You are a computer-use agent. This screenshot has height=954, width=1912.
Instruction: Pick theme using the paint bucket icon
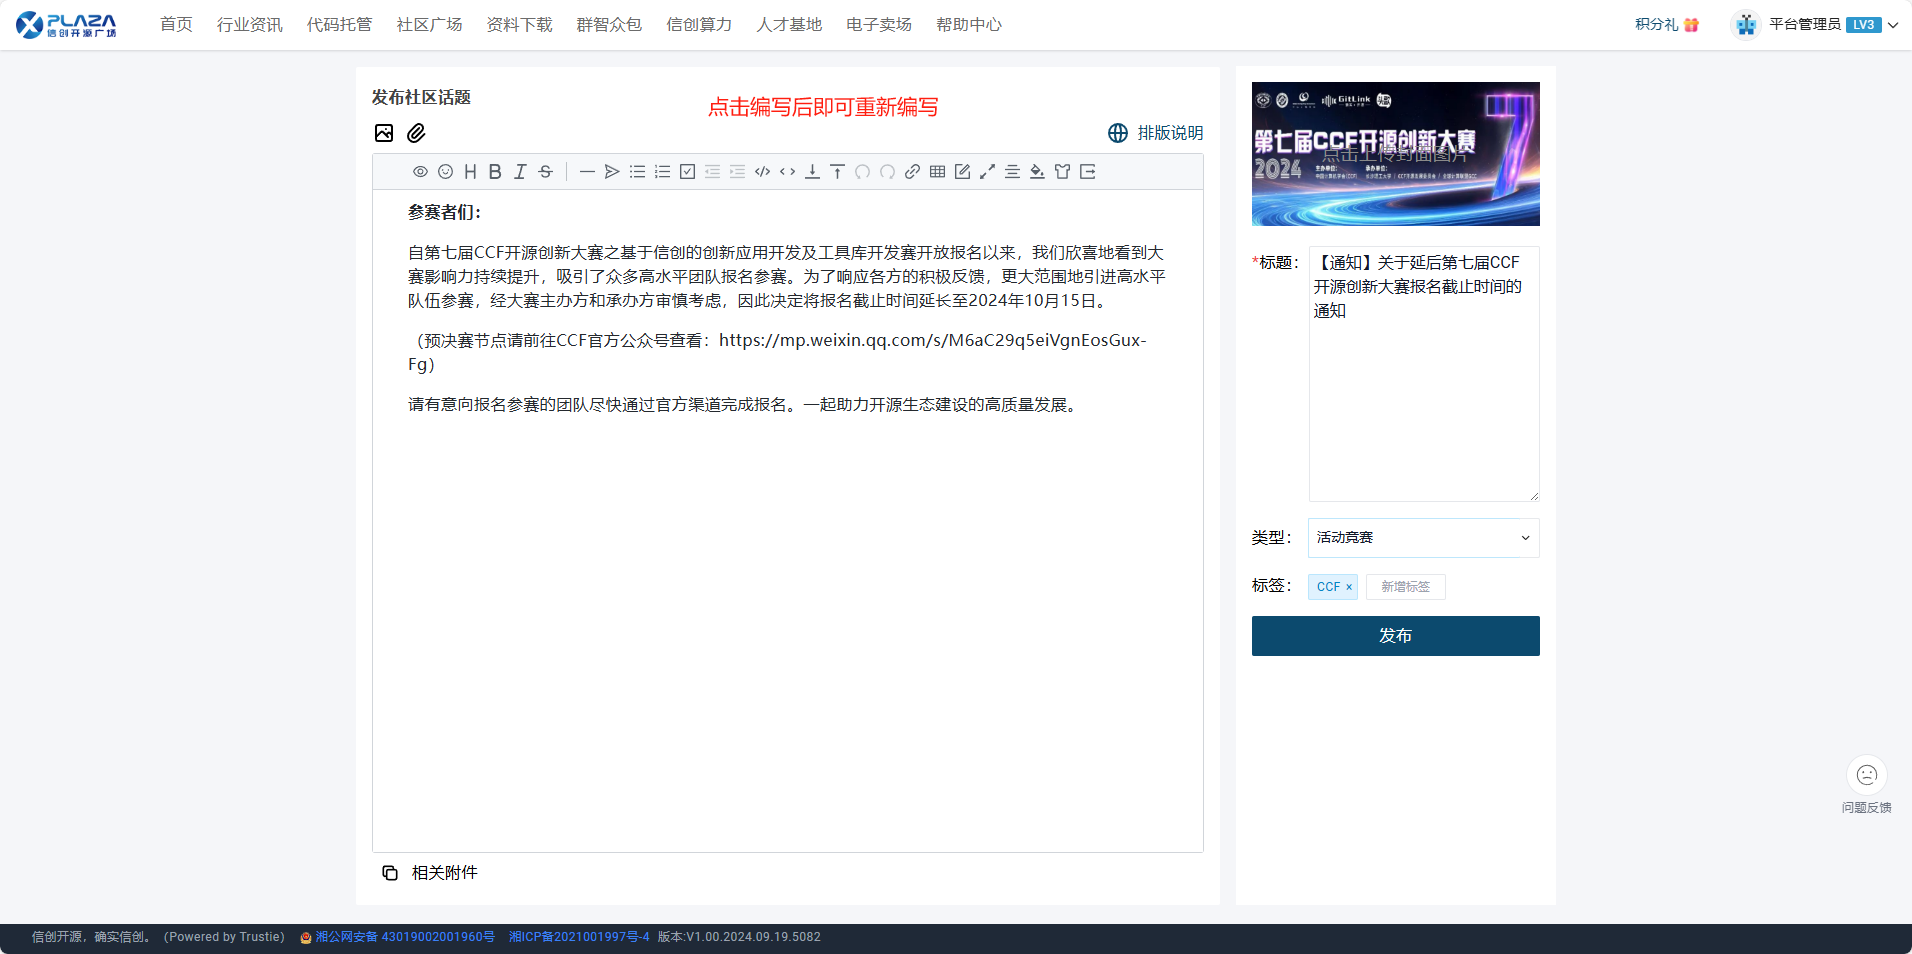pyautogui.click(x=1037, y=172)
